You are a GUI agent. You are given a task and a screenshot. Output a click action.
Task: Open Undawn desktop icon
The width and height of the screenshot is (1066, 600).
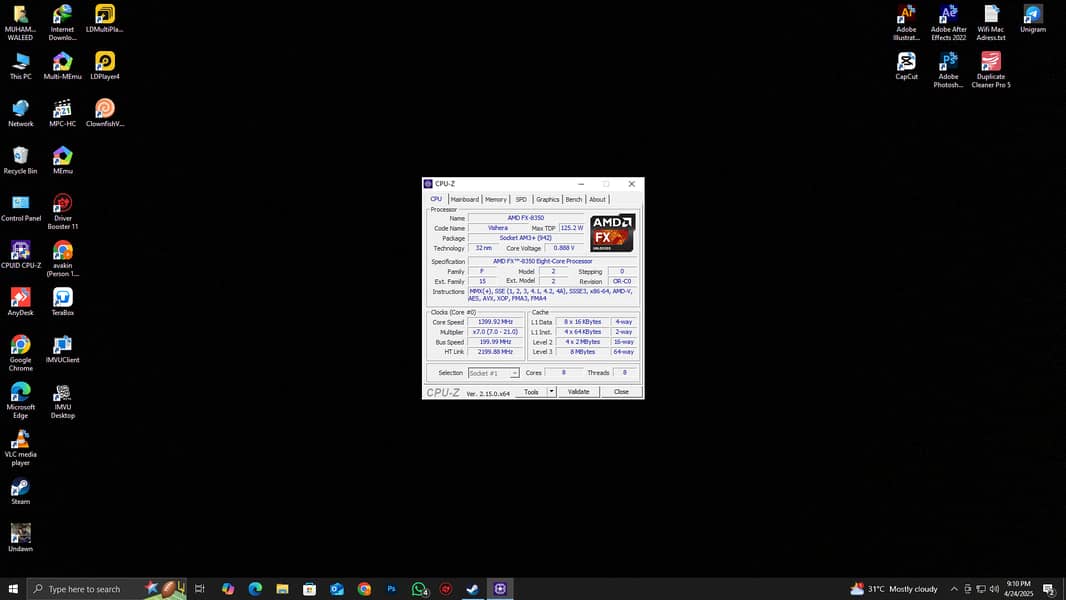pos(20,538)
